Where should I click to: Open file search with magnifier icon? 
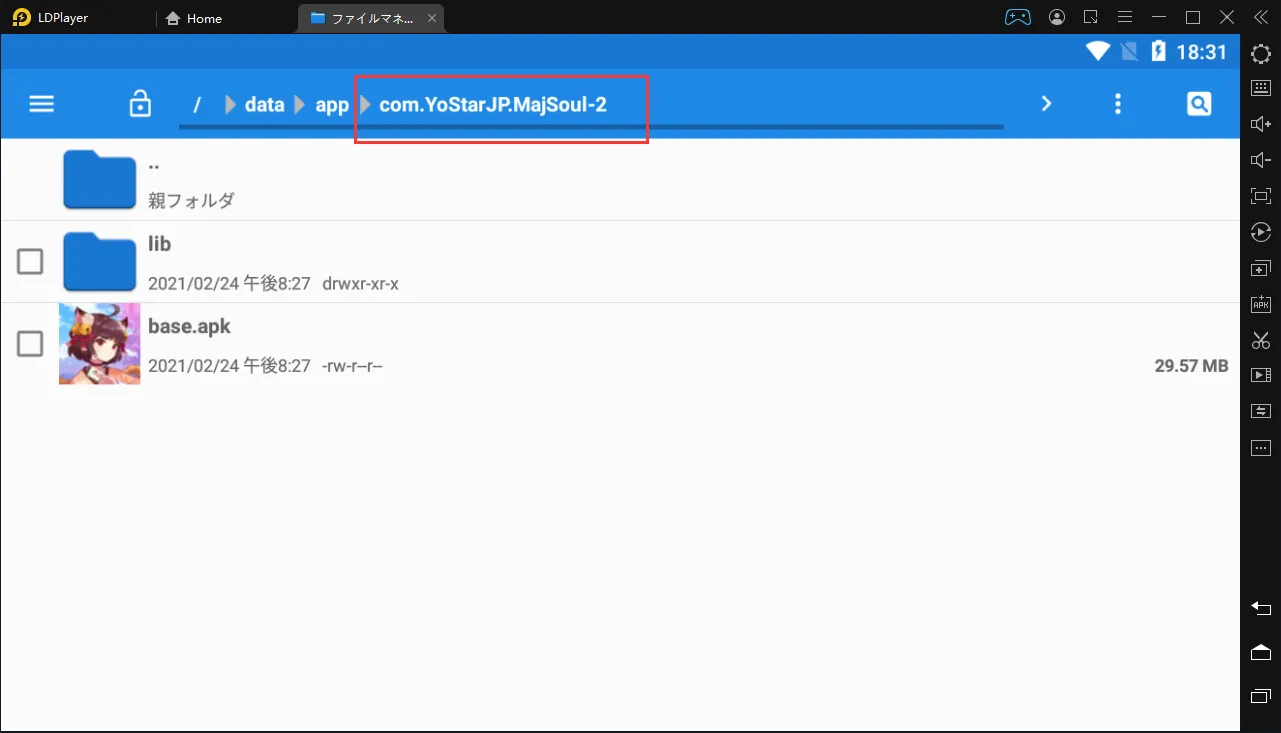[1199, 103]
